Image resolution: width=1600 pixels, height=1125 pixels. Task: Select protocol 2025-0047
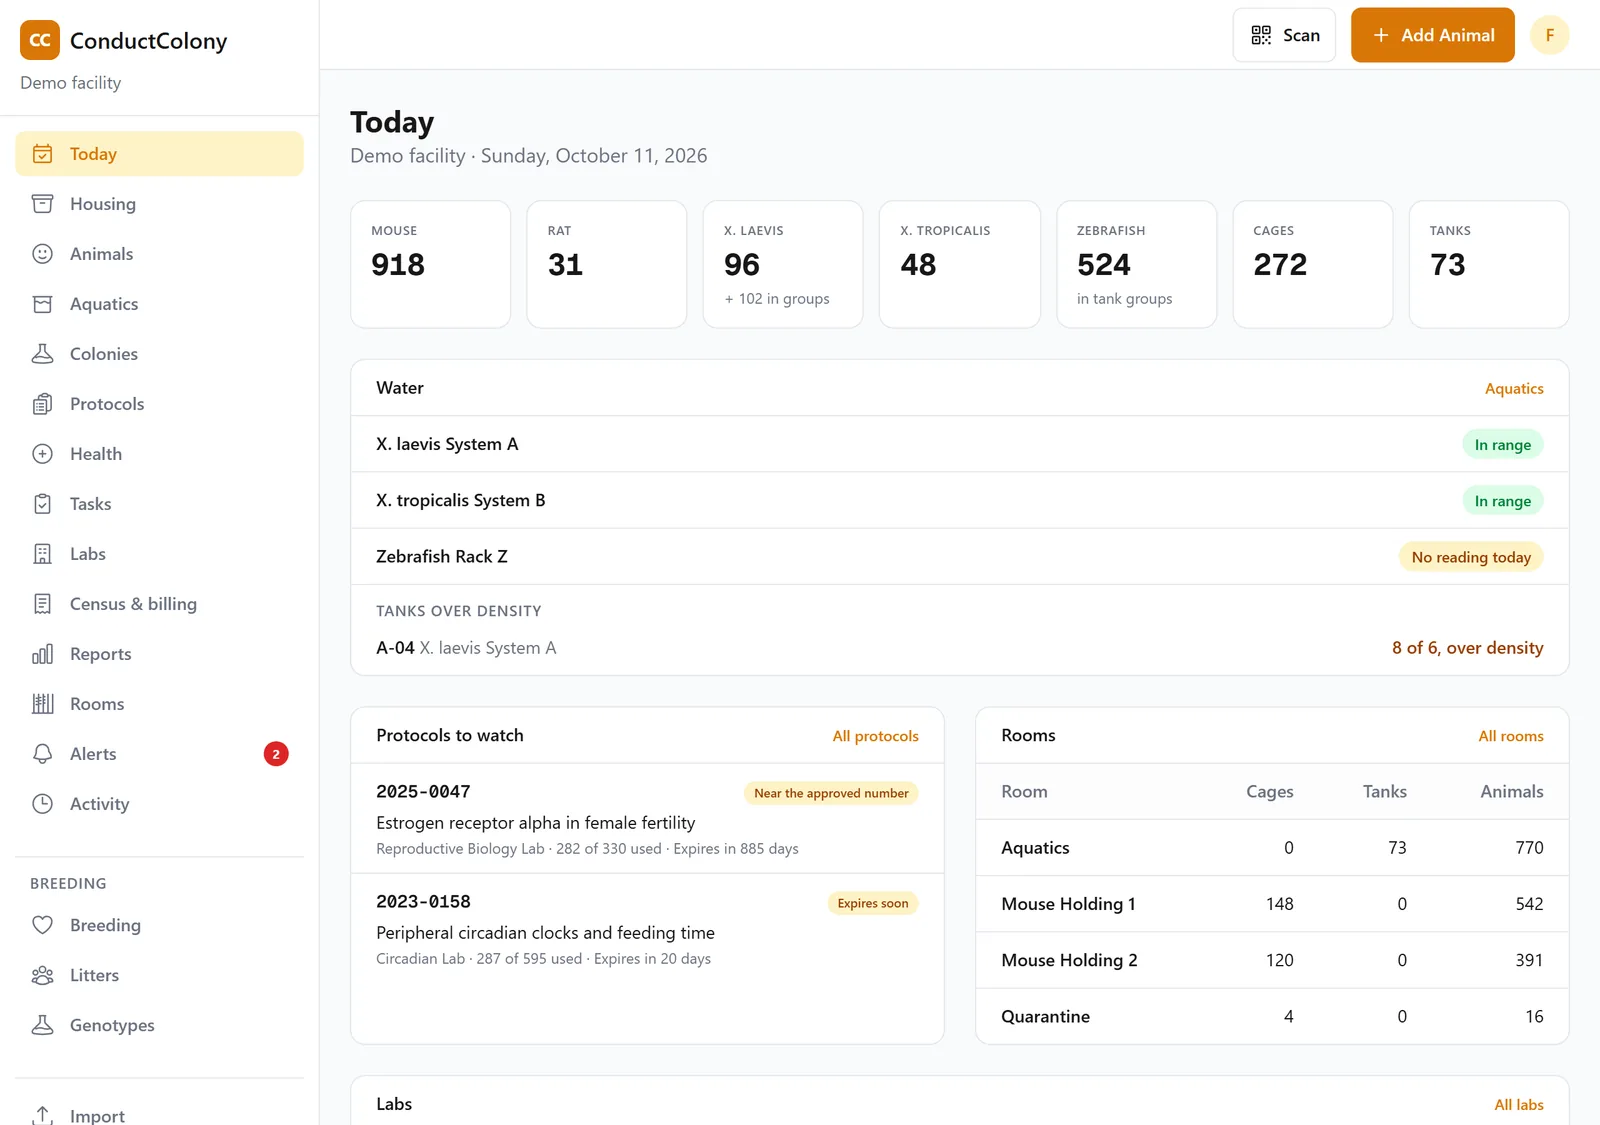[x=647, y=819]
